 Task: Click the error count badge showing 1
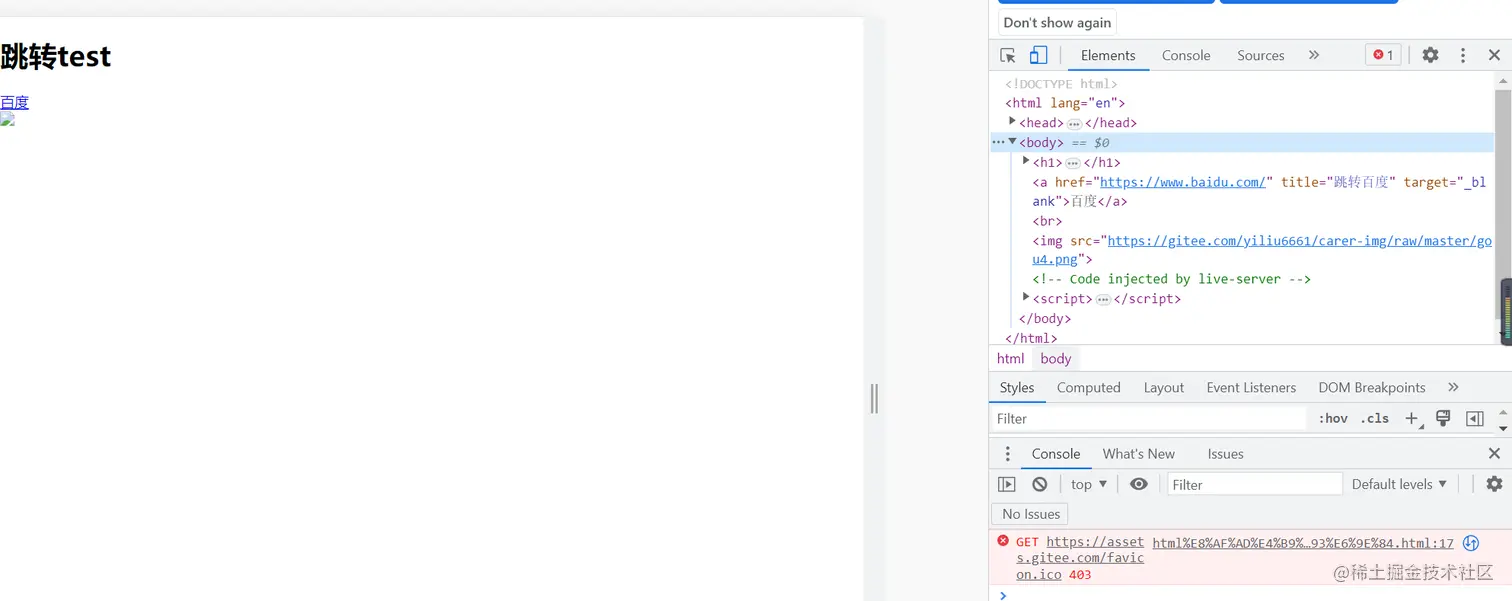(x=1383, y=55)
